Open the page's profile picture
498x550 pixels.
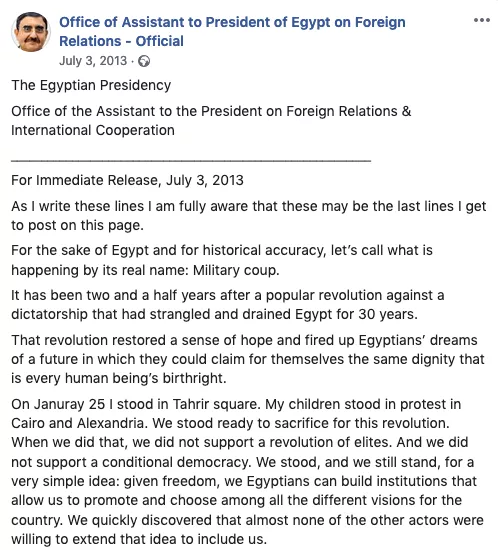[31, 32]
